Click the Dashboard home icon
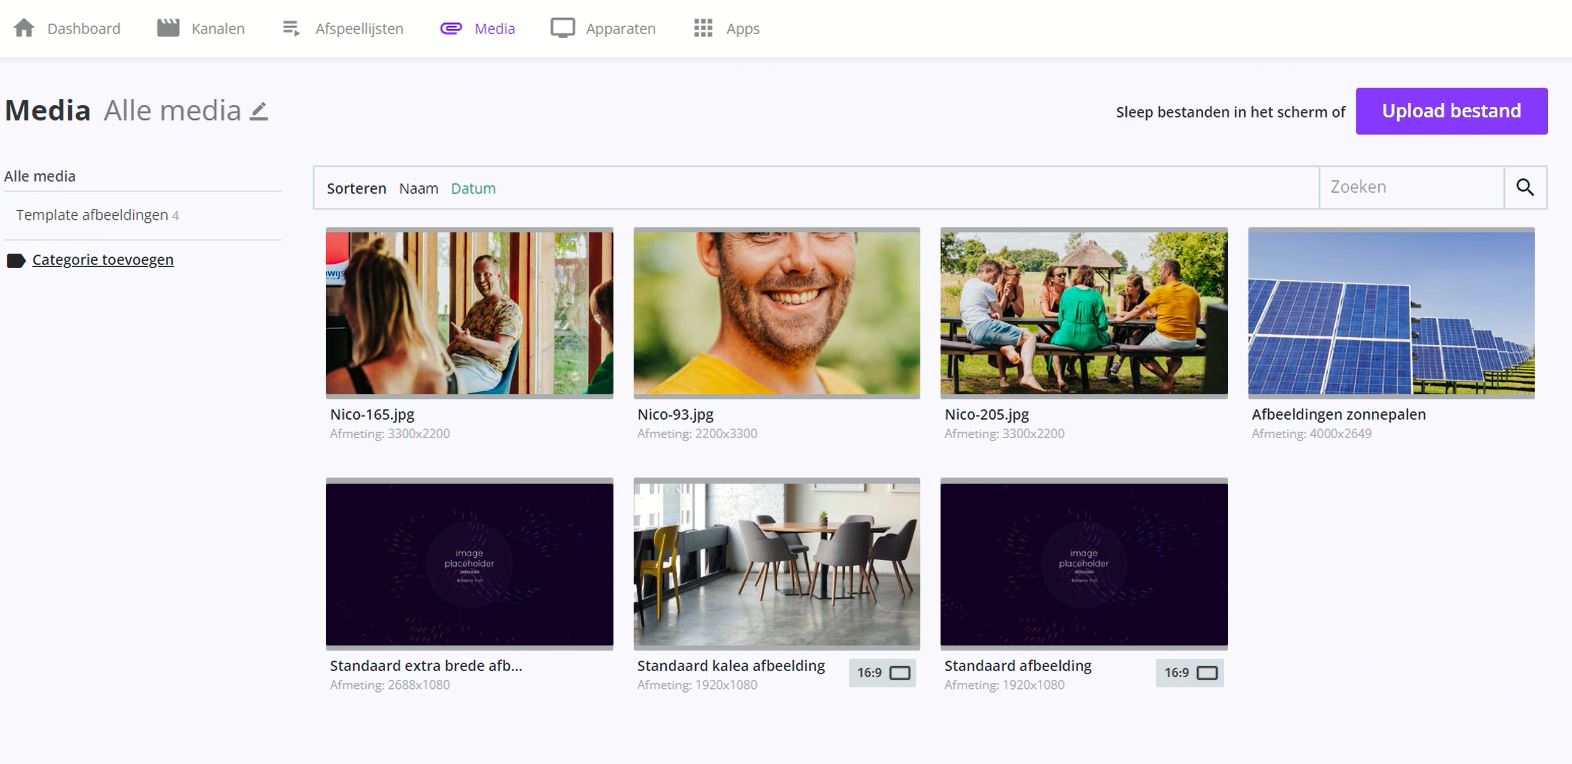Viewport: 1572px width, 764px height. [x=24, y=28]
